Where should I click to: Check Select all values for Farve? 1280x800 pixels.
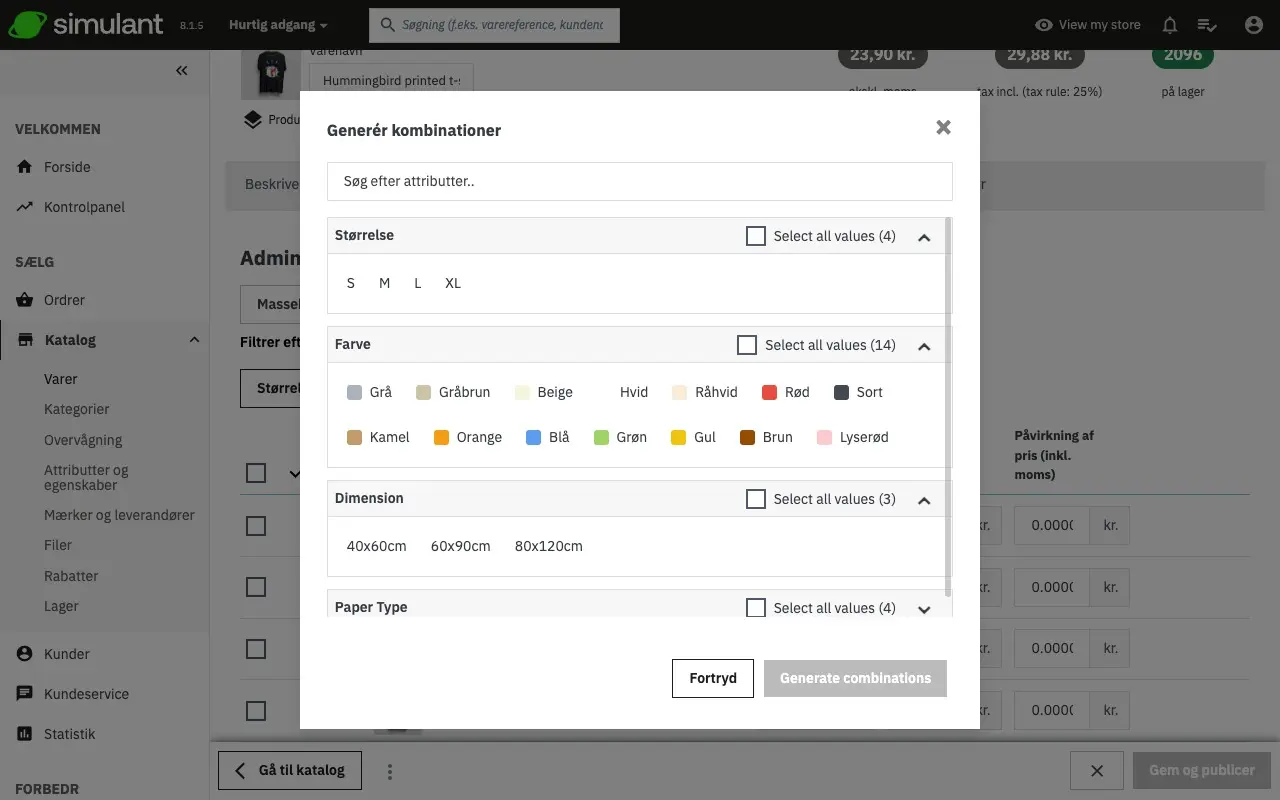[x=747, y=345]
